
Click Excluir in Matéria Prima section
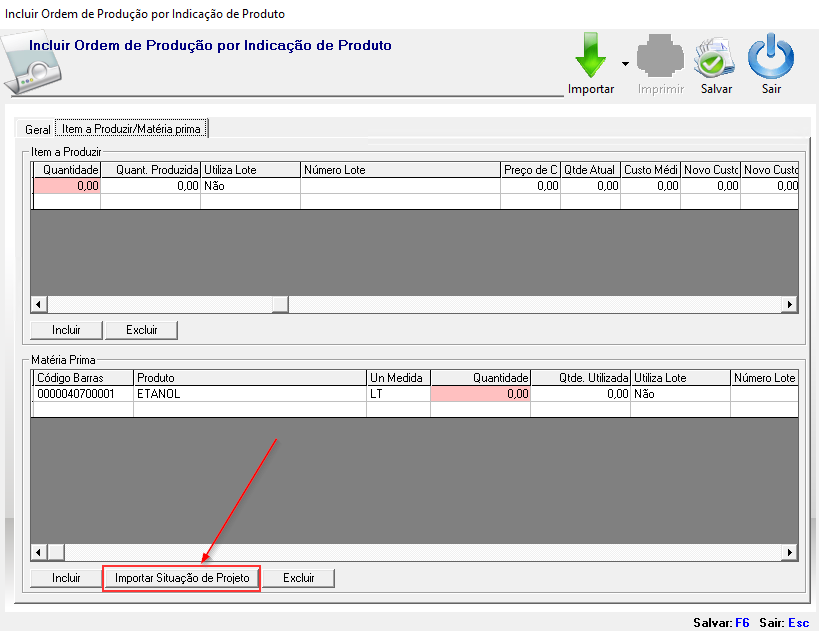tap(299, 578)
